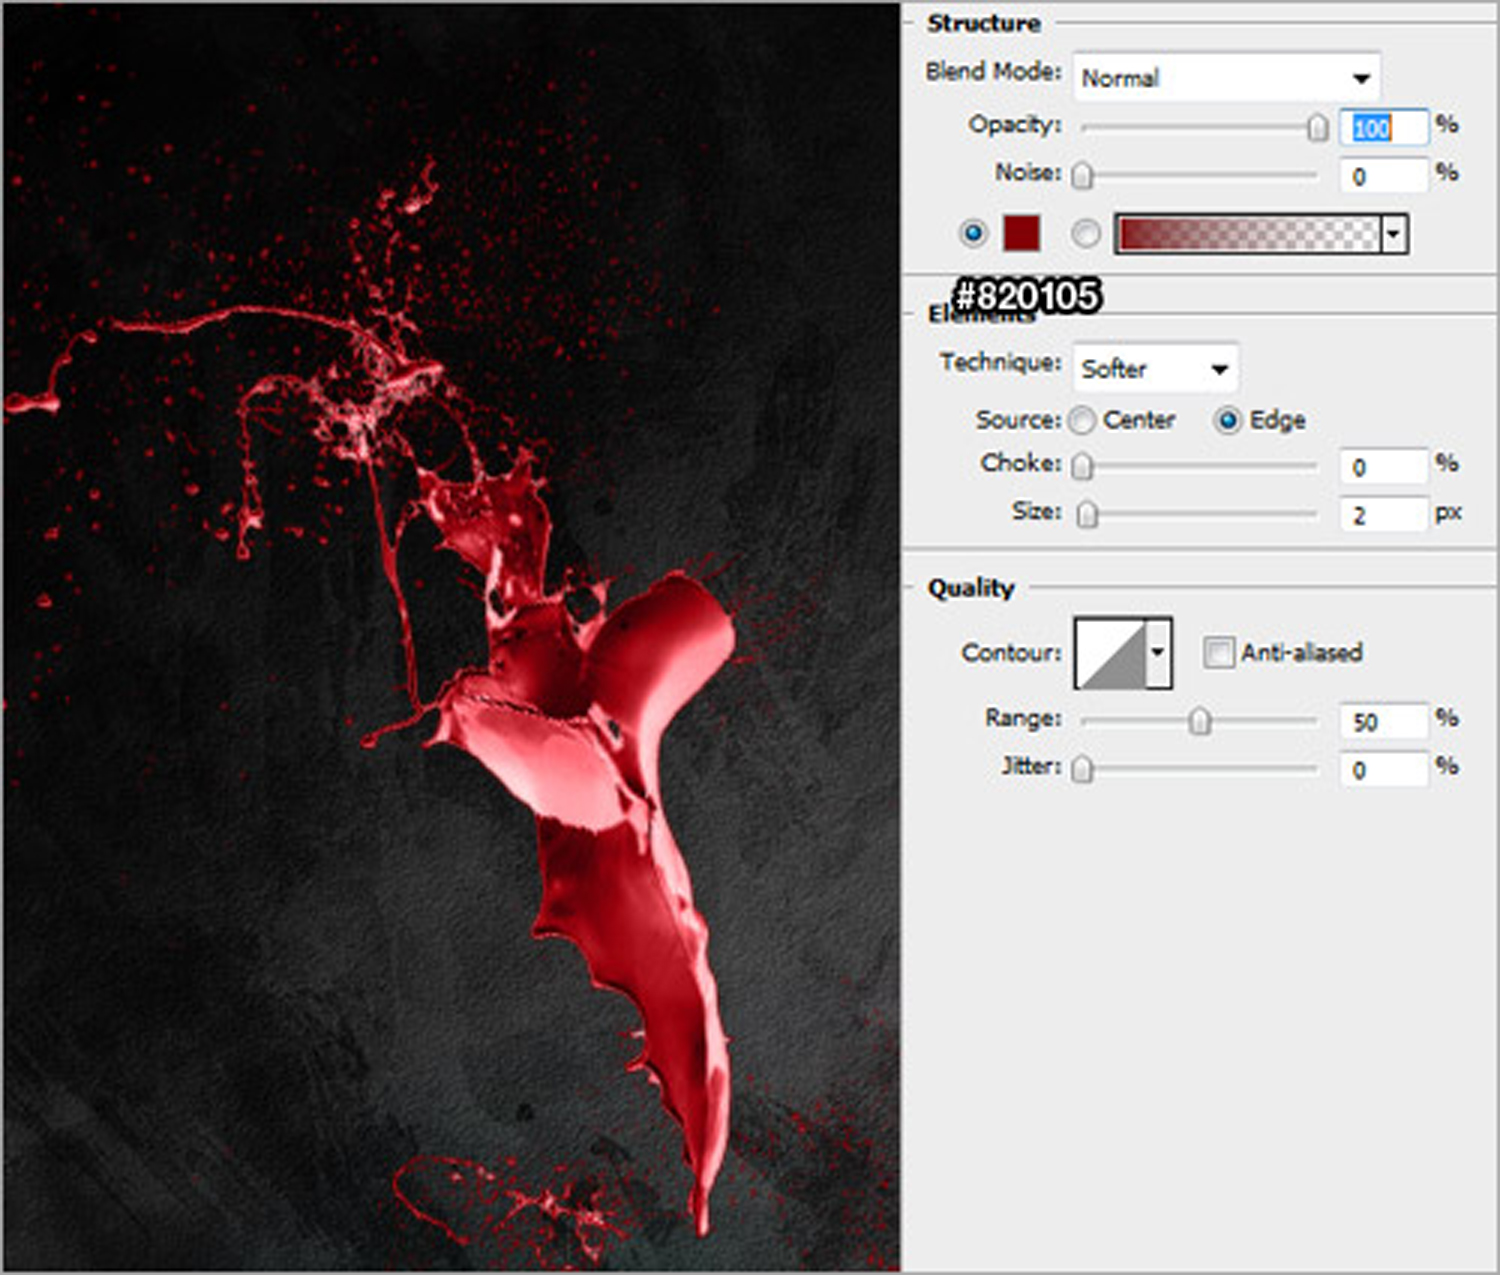Click the Choke slider handle
This screenshot has width=1500, height=1275.
pyautogui.click(x=1082, y=466)
